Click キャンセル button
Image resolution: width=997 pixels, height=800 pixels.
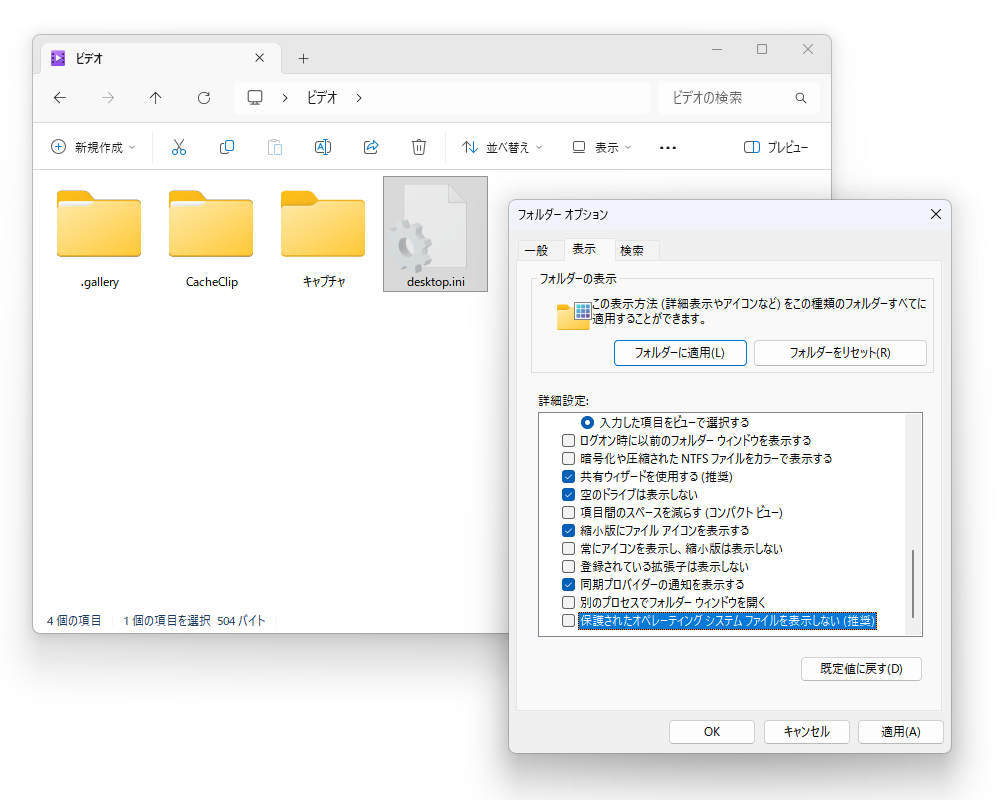point(806,732)
